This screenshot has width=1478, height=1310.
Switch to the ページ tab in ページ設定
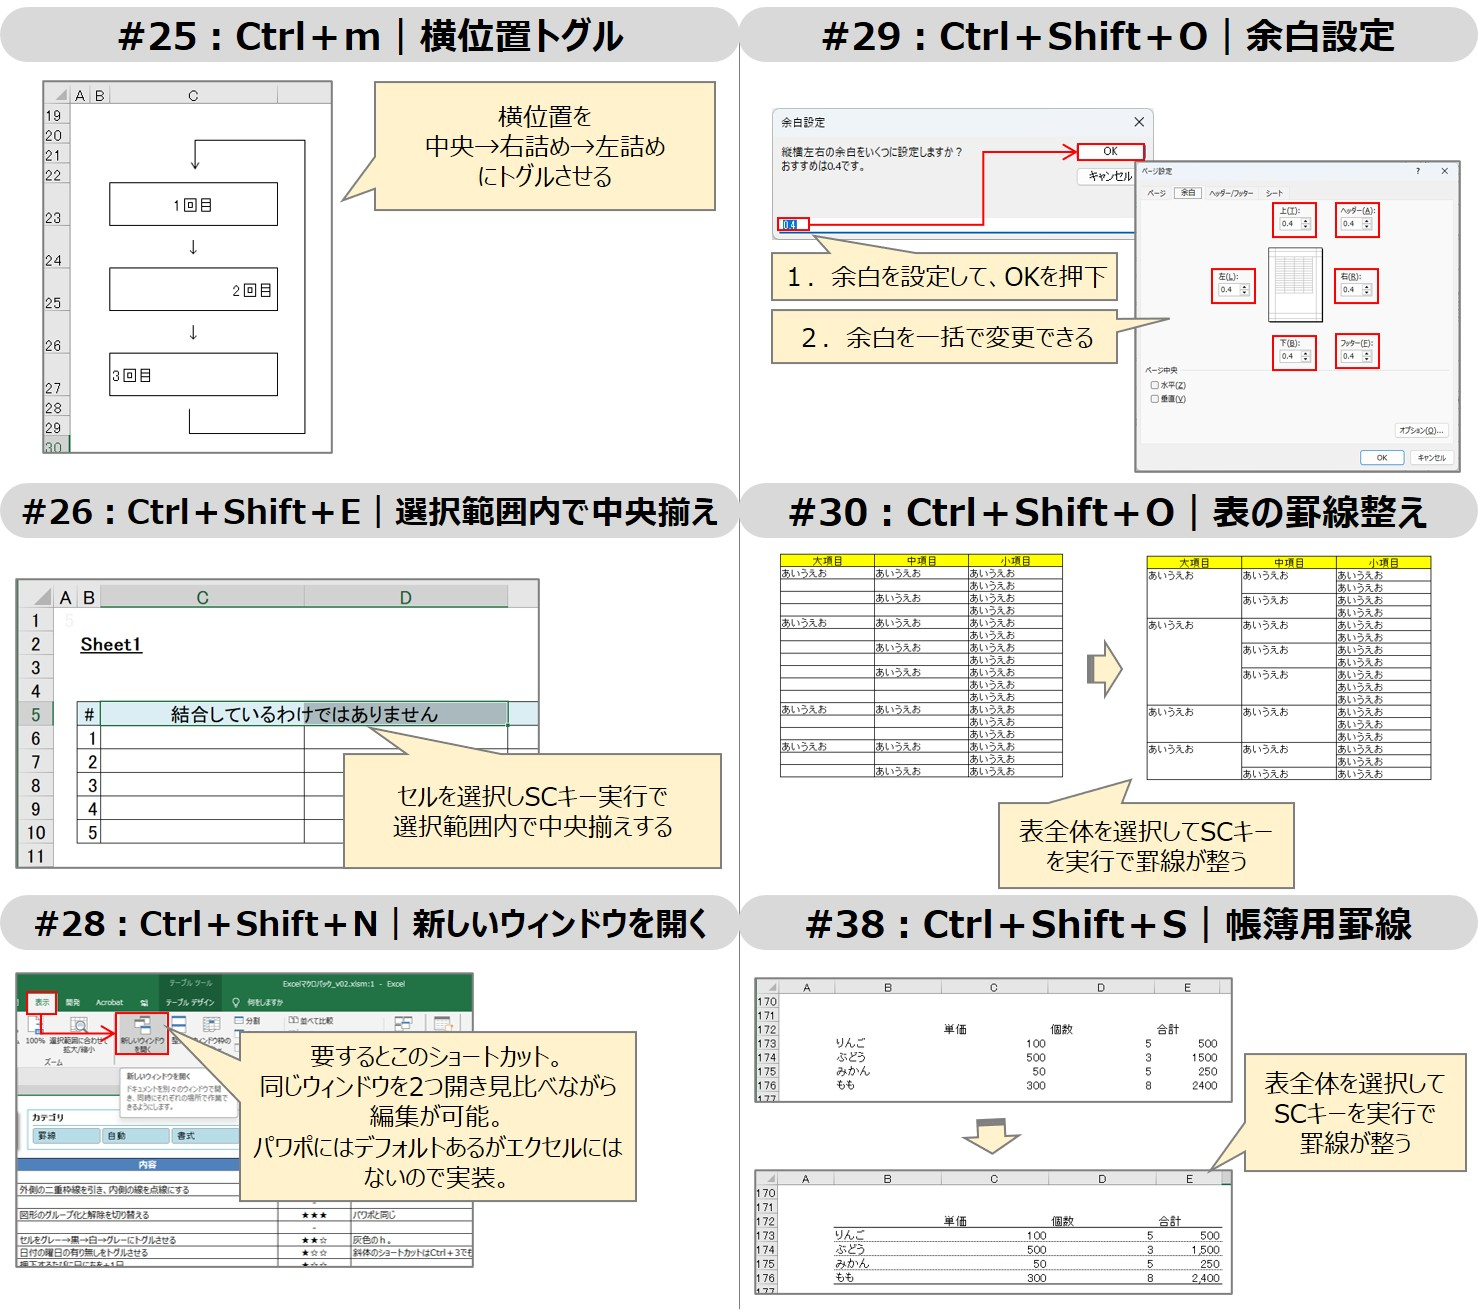tap(1155, 193)
